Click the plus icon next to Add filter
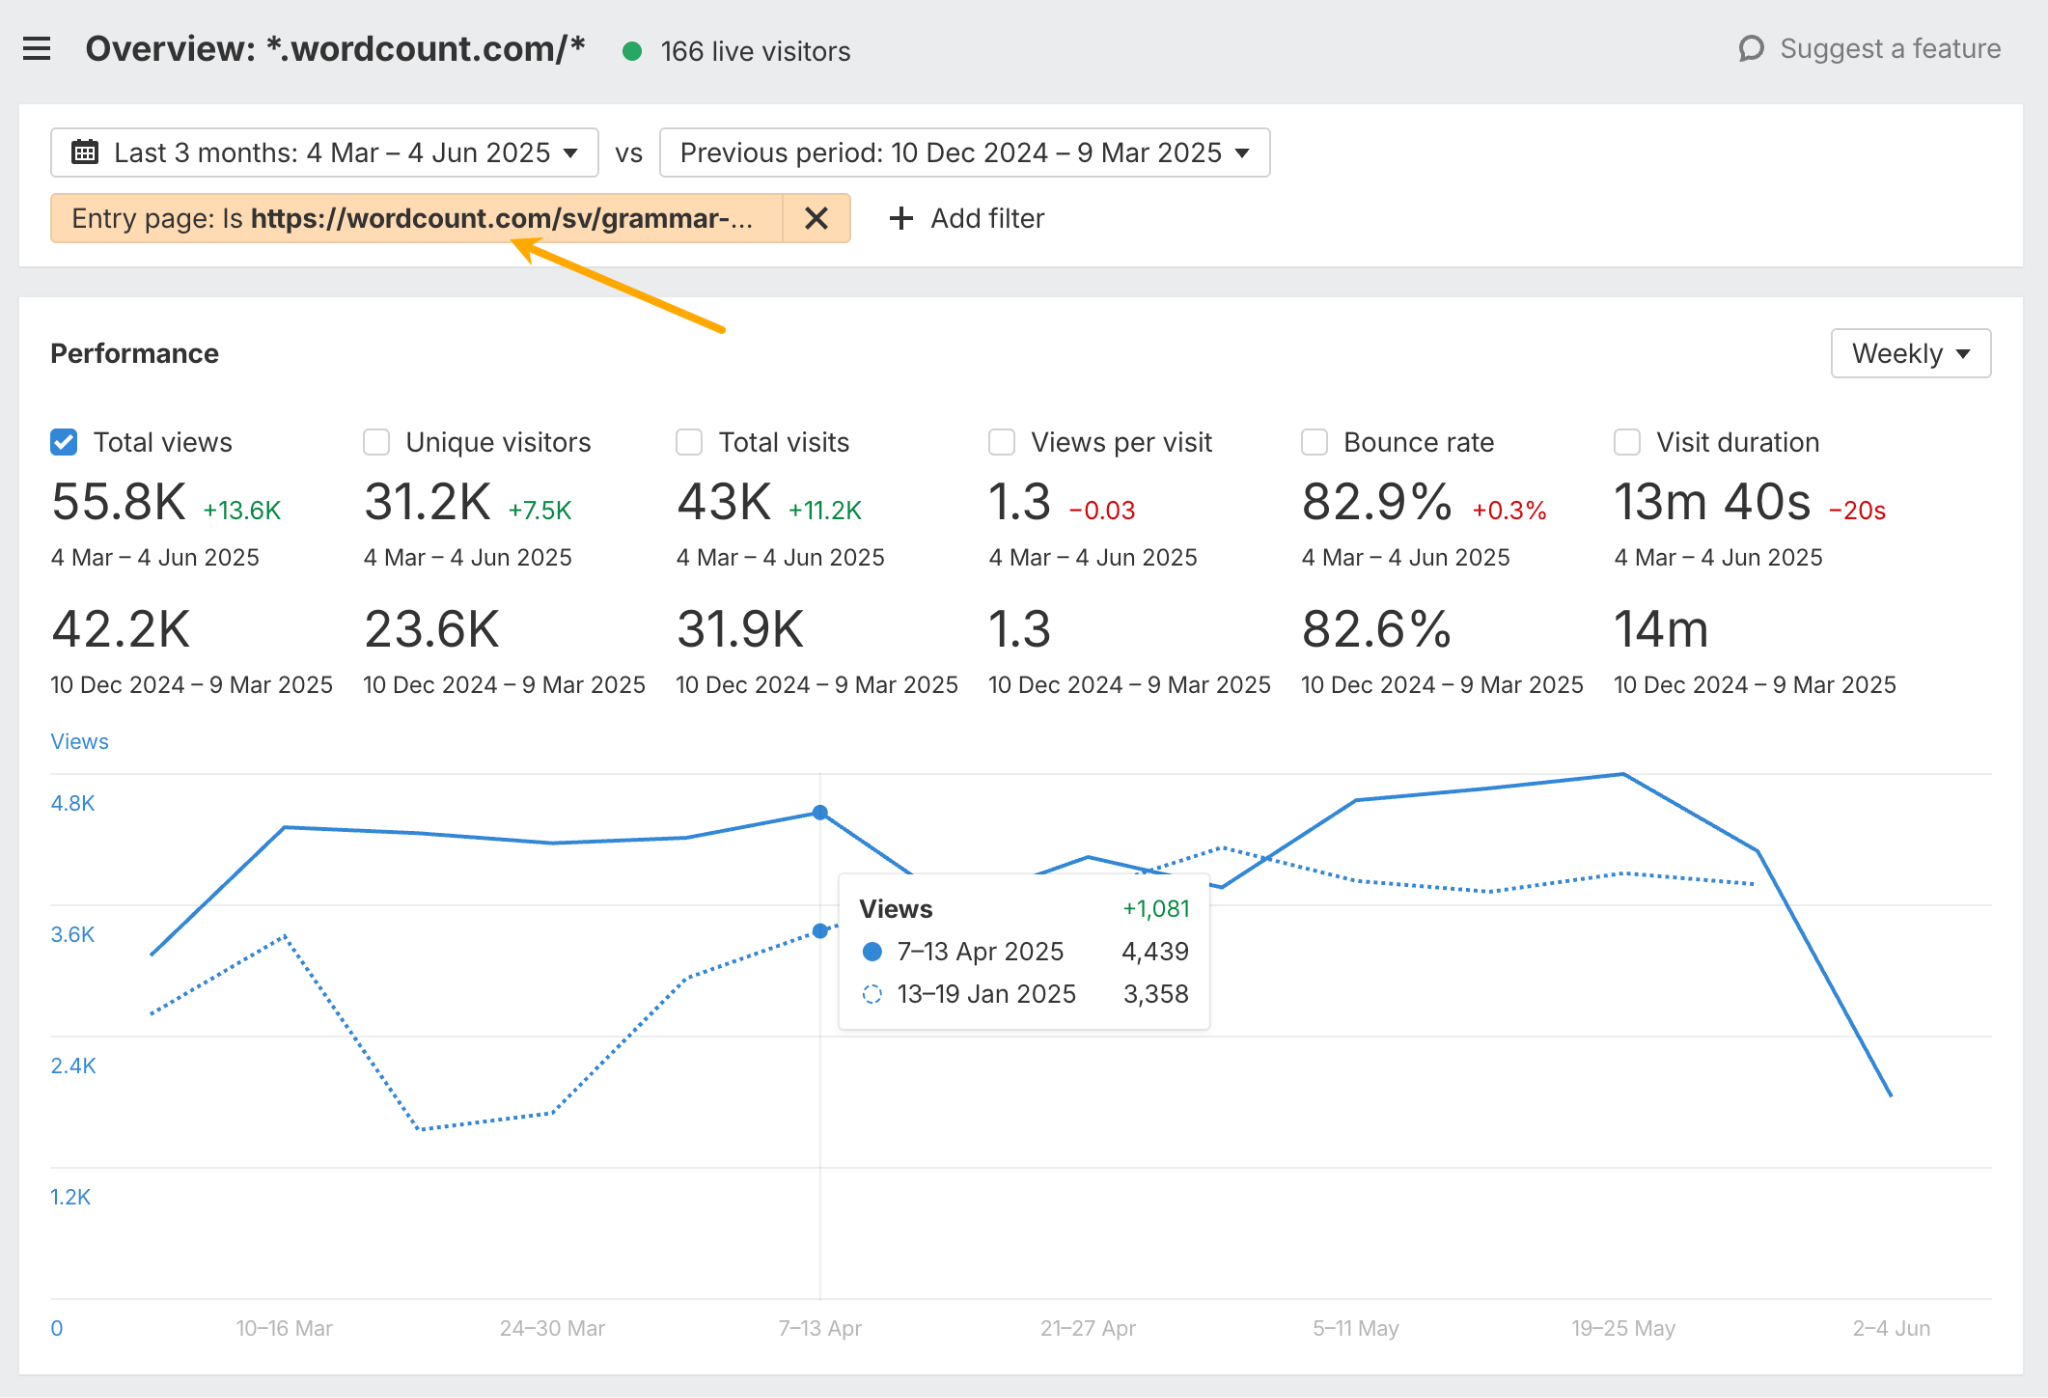Viewport: 2048px width, 1398px height. 900,218
